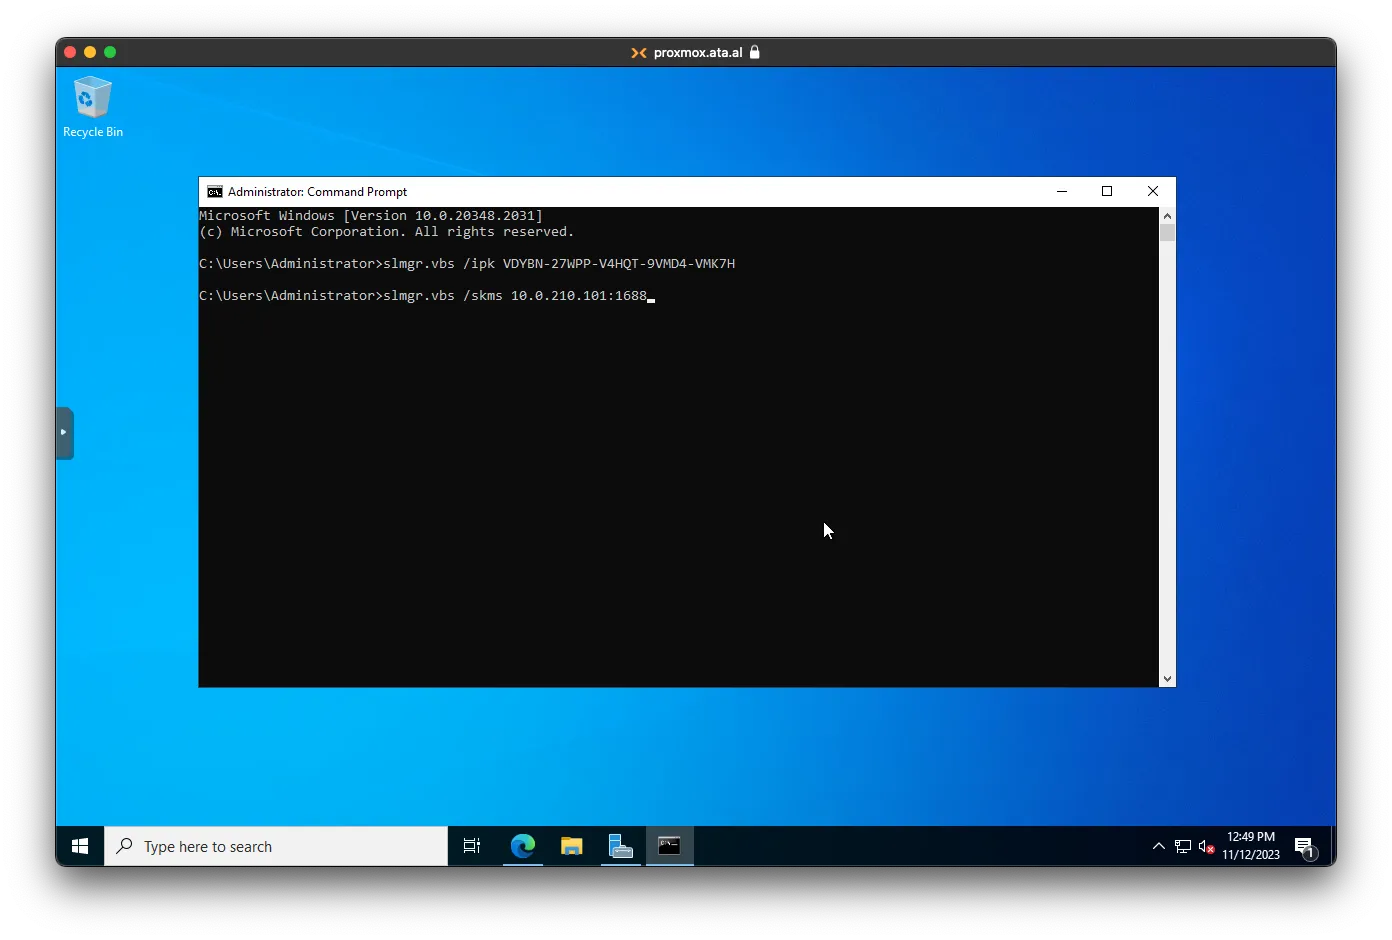Show hidden system tray icons

(x=1159, y=846)
